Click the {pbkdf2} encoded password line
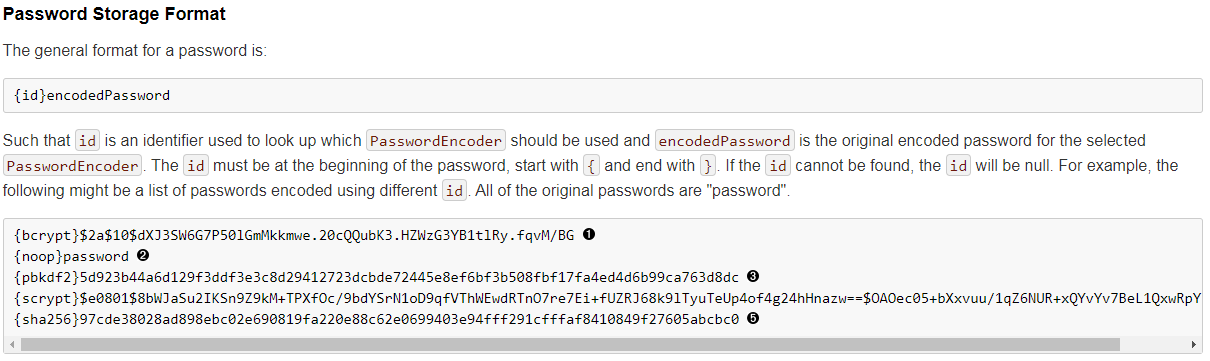 tap(377, 277)
